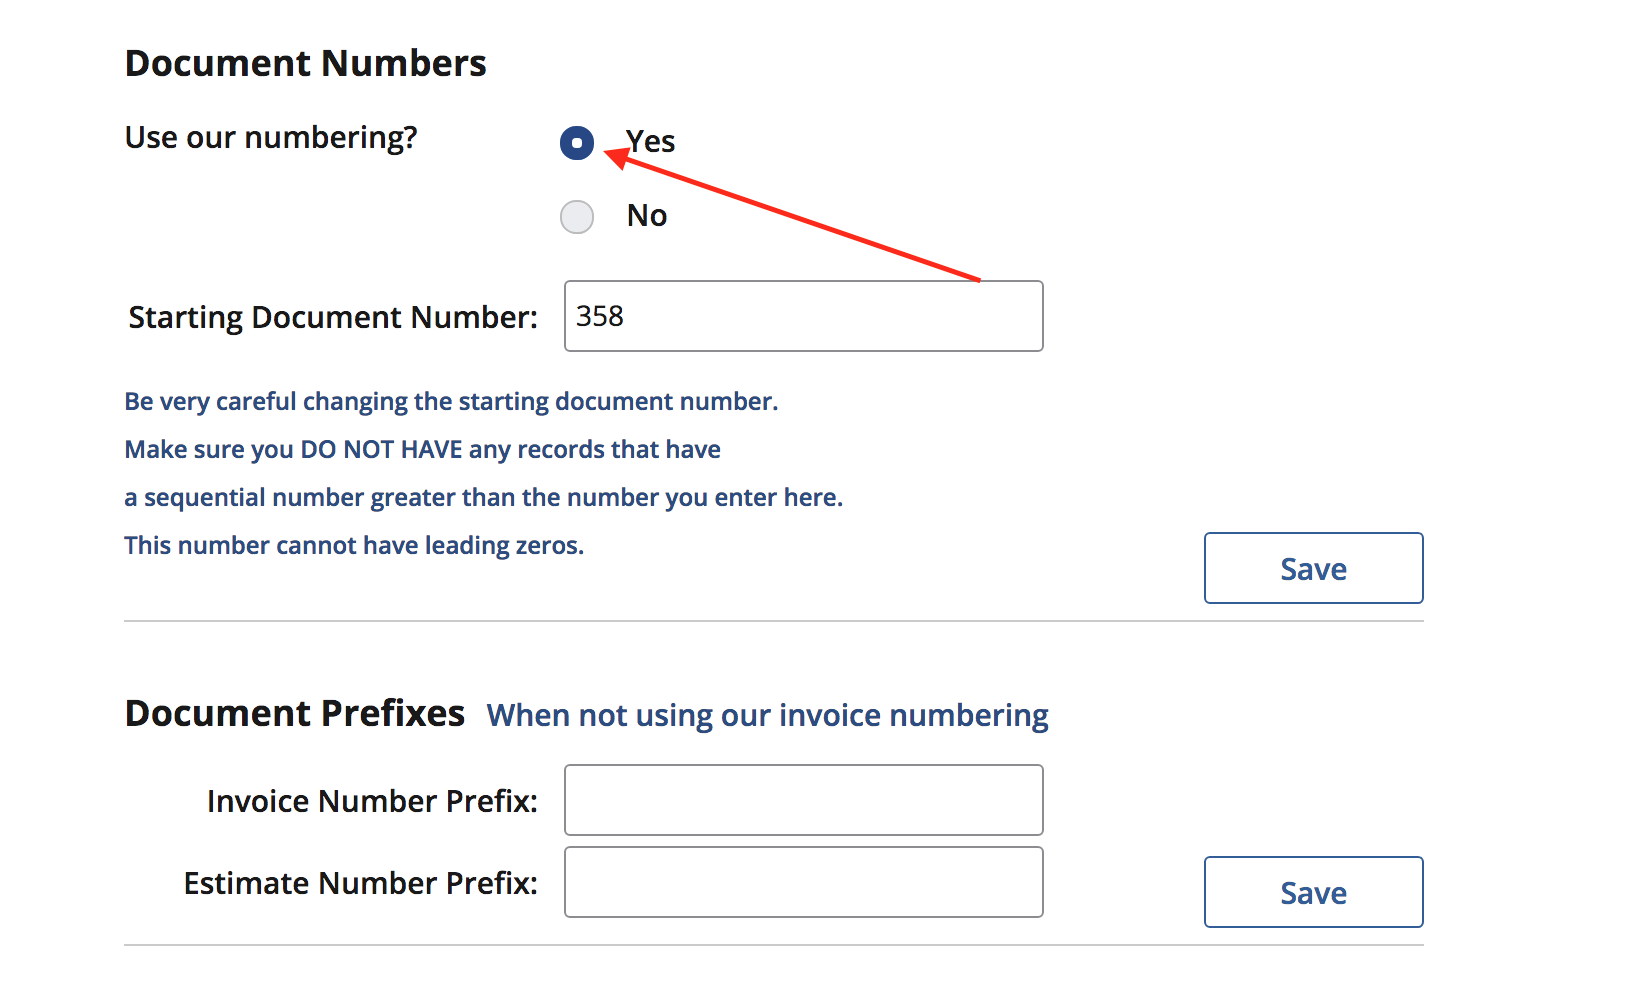Click the Starting Document Number label
Viewport: 1640px width, 992px height.
tap(332, 316)
